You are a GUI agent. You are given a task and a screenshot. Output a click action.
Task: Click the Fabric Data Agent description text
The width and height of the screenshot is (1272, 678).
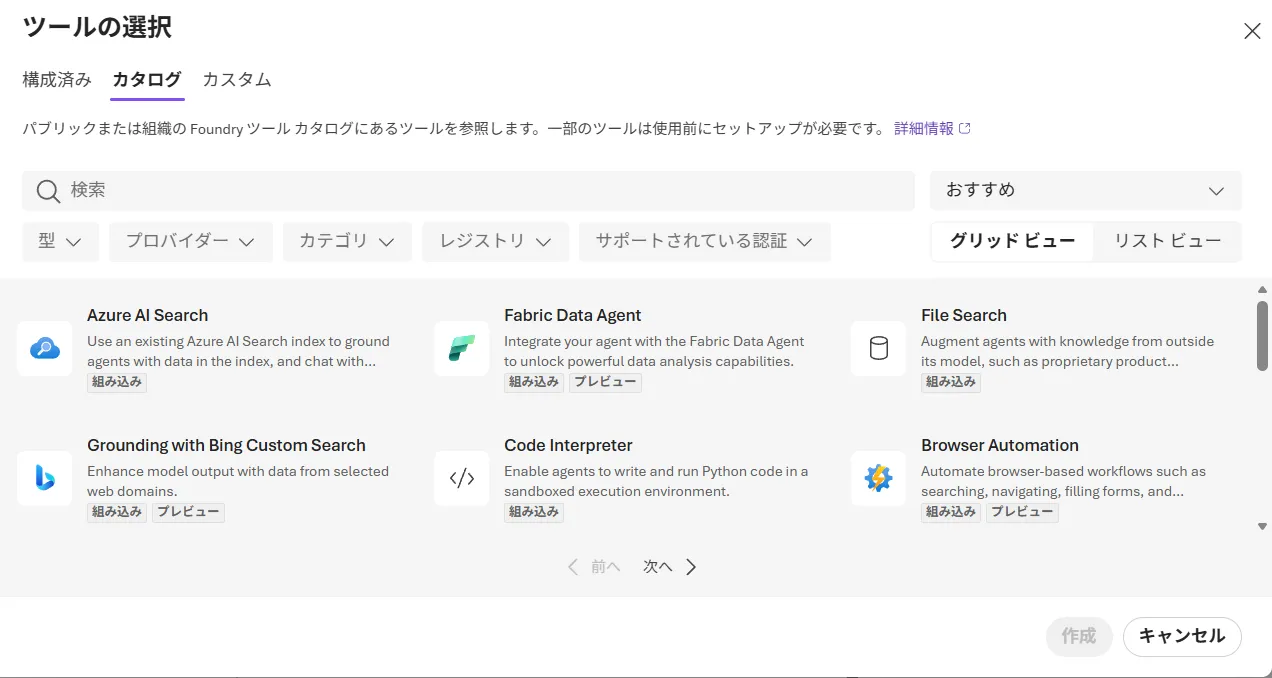(654, 351)
